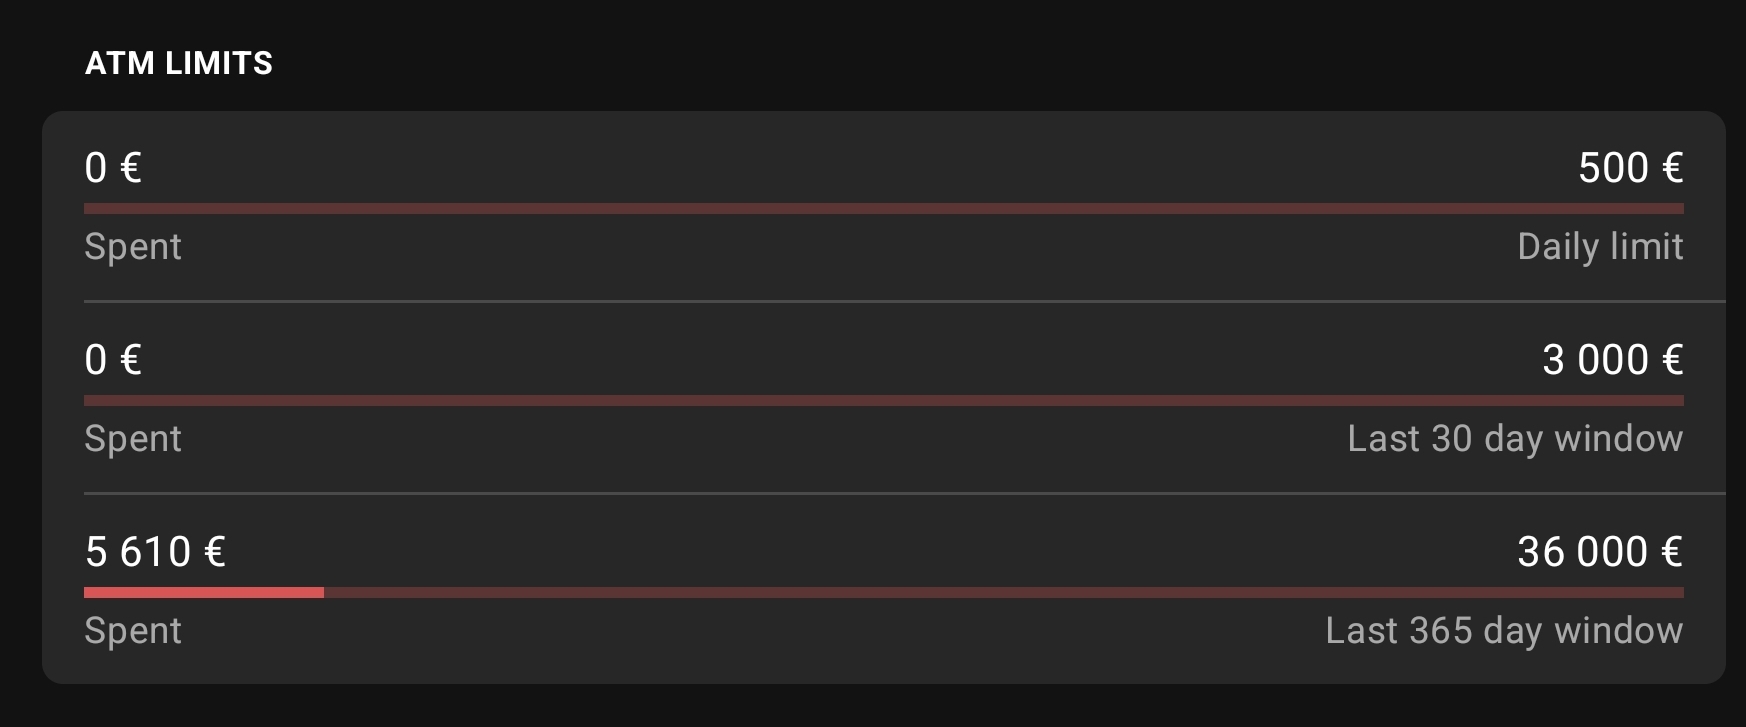Click the Spent label in daily row
Screen dimensions: 1746x727
[x=133, y=247]
